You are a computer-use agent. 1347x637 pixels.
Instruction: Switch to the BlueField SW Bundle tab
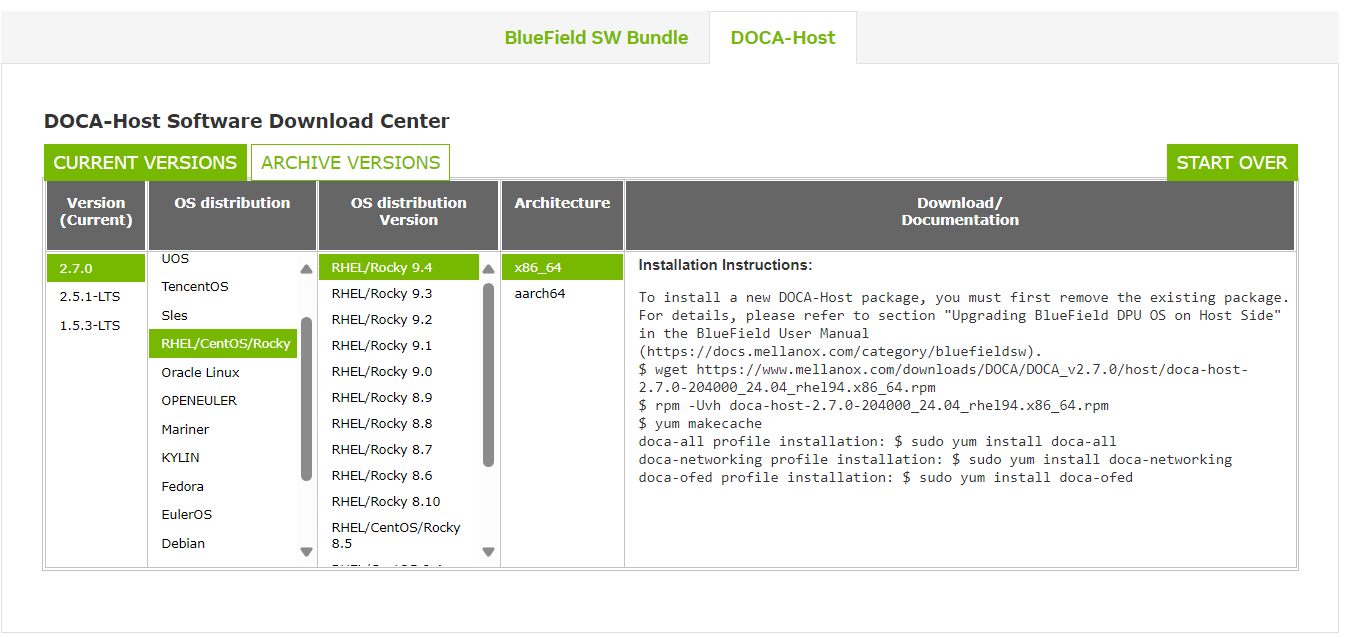point(596,38)
